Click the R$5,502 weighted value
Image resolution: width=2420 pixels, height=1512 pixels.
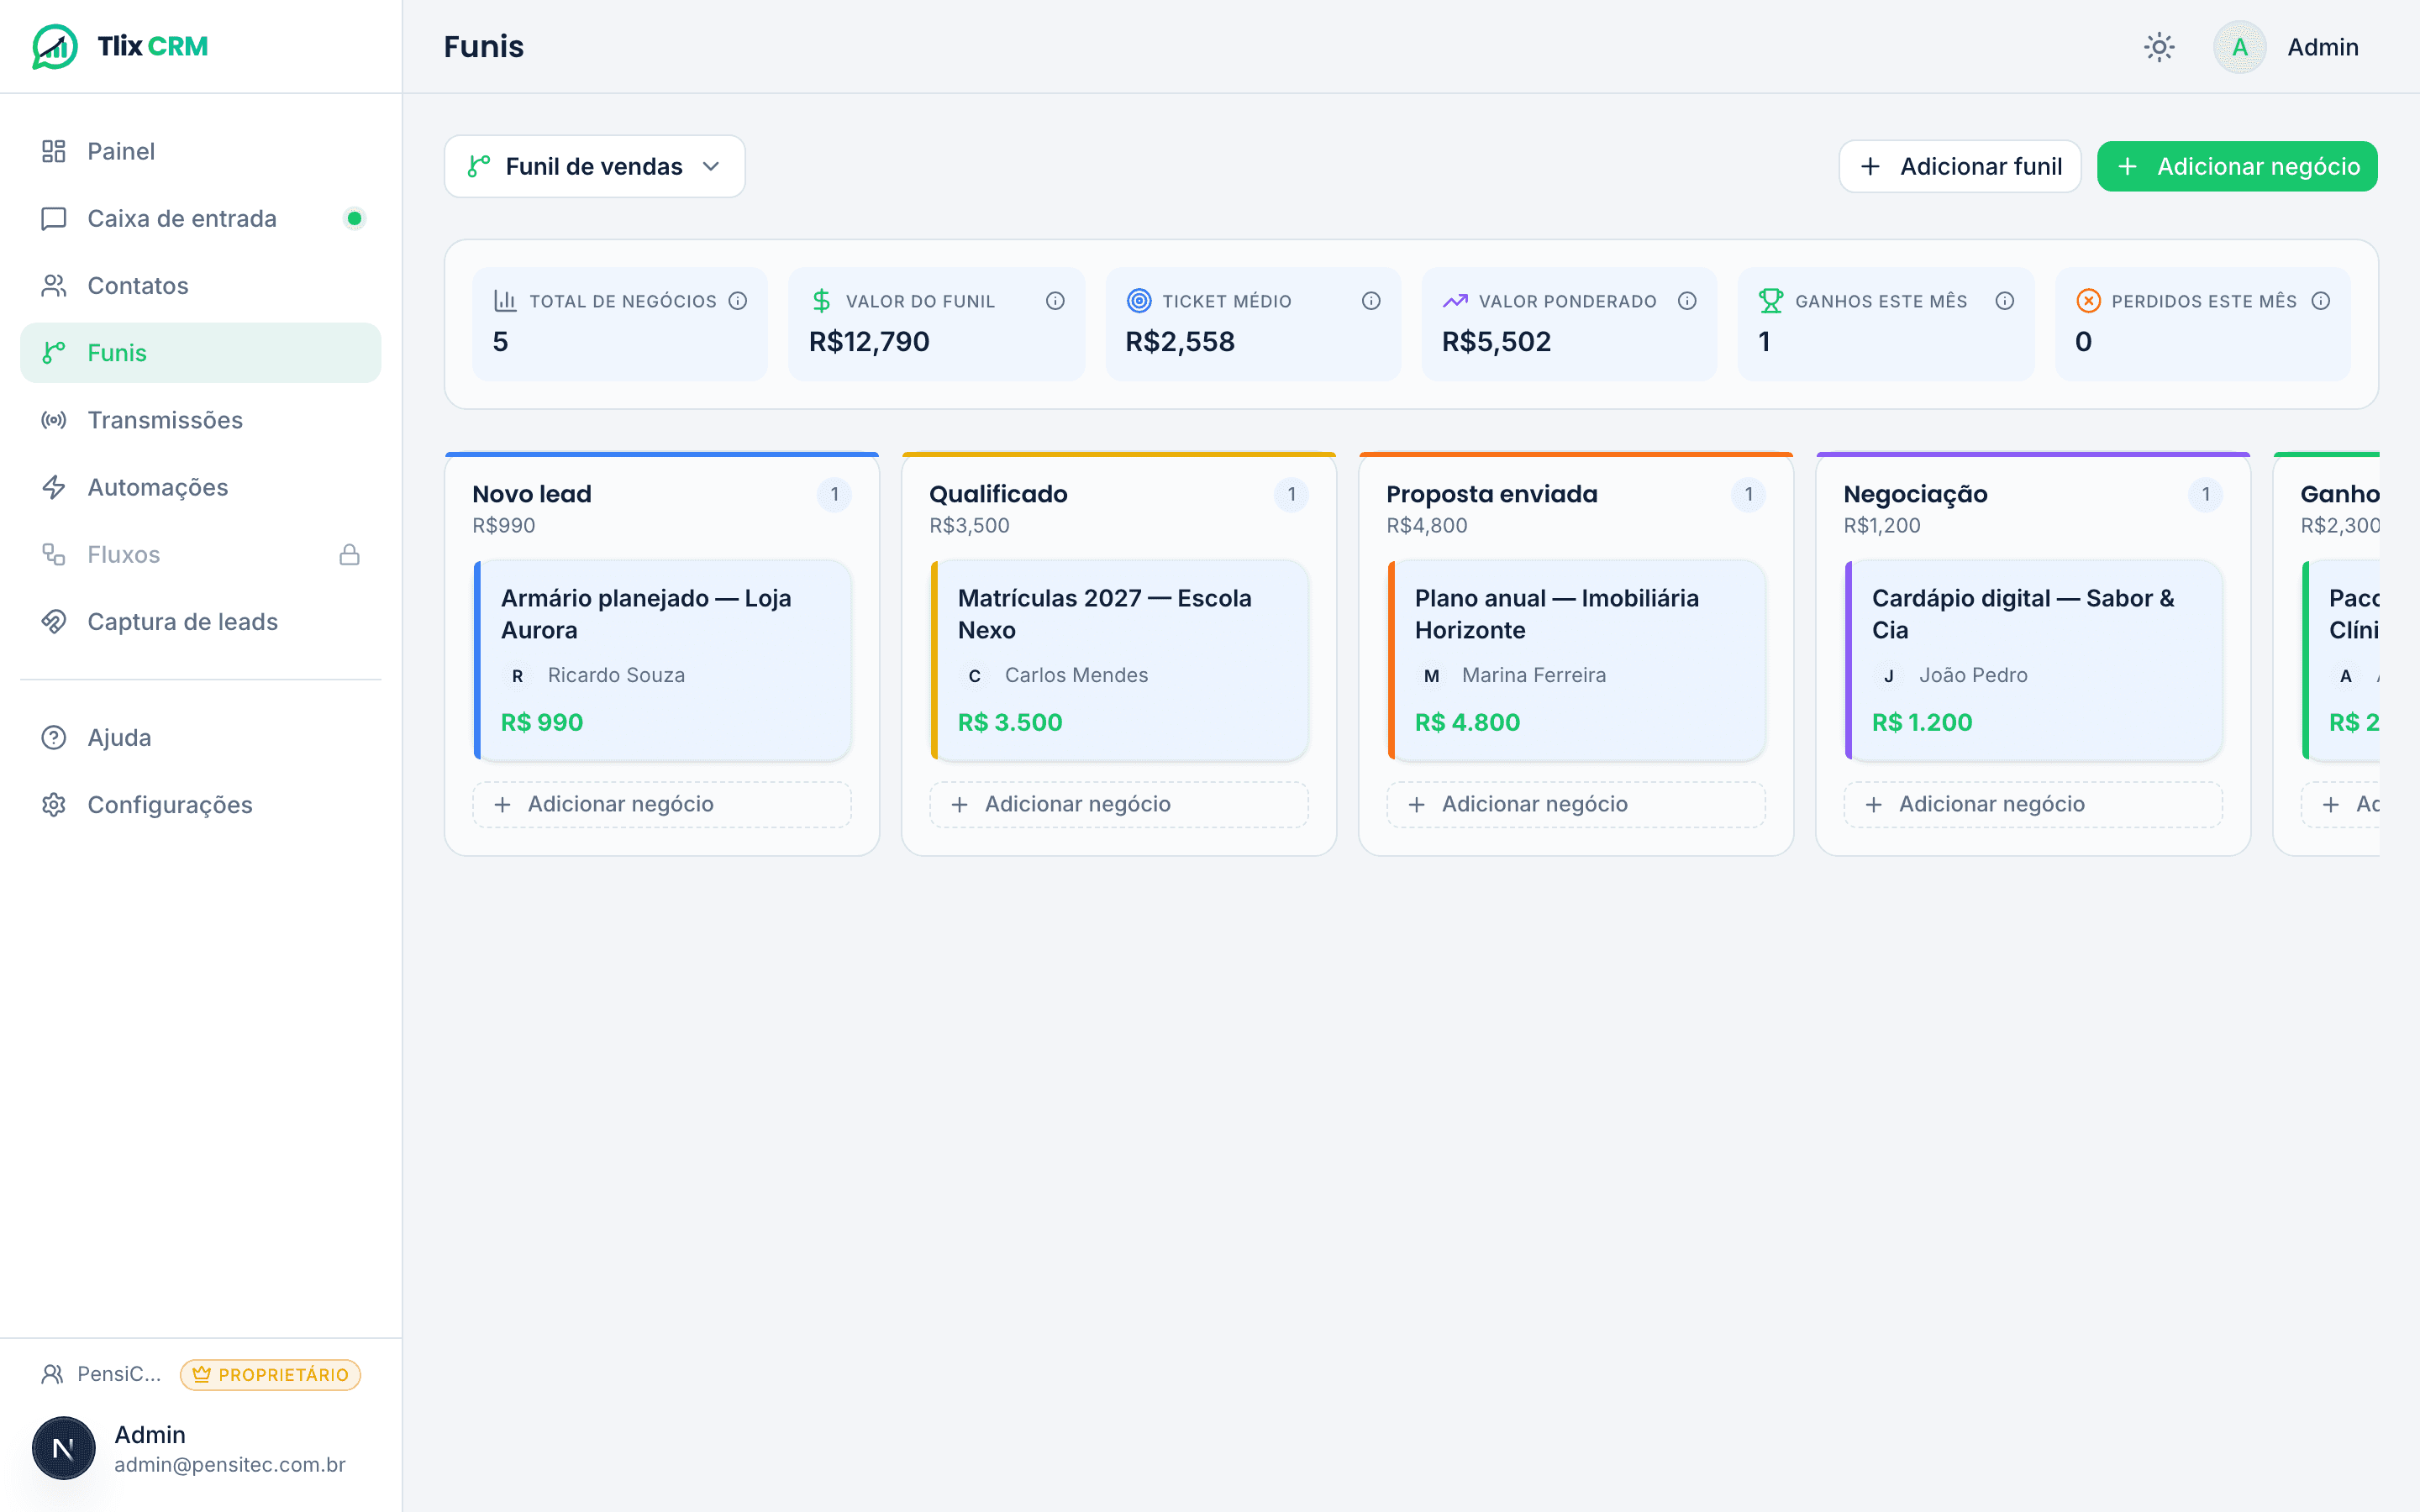click(x=1496, y=342)
